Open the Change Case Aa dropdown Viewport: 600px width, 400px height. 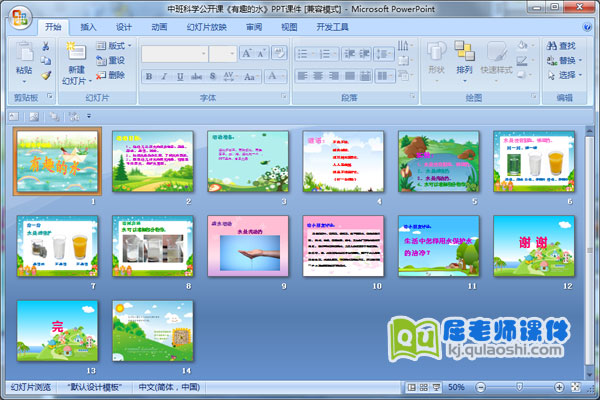tap(251, 77)
